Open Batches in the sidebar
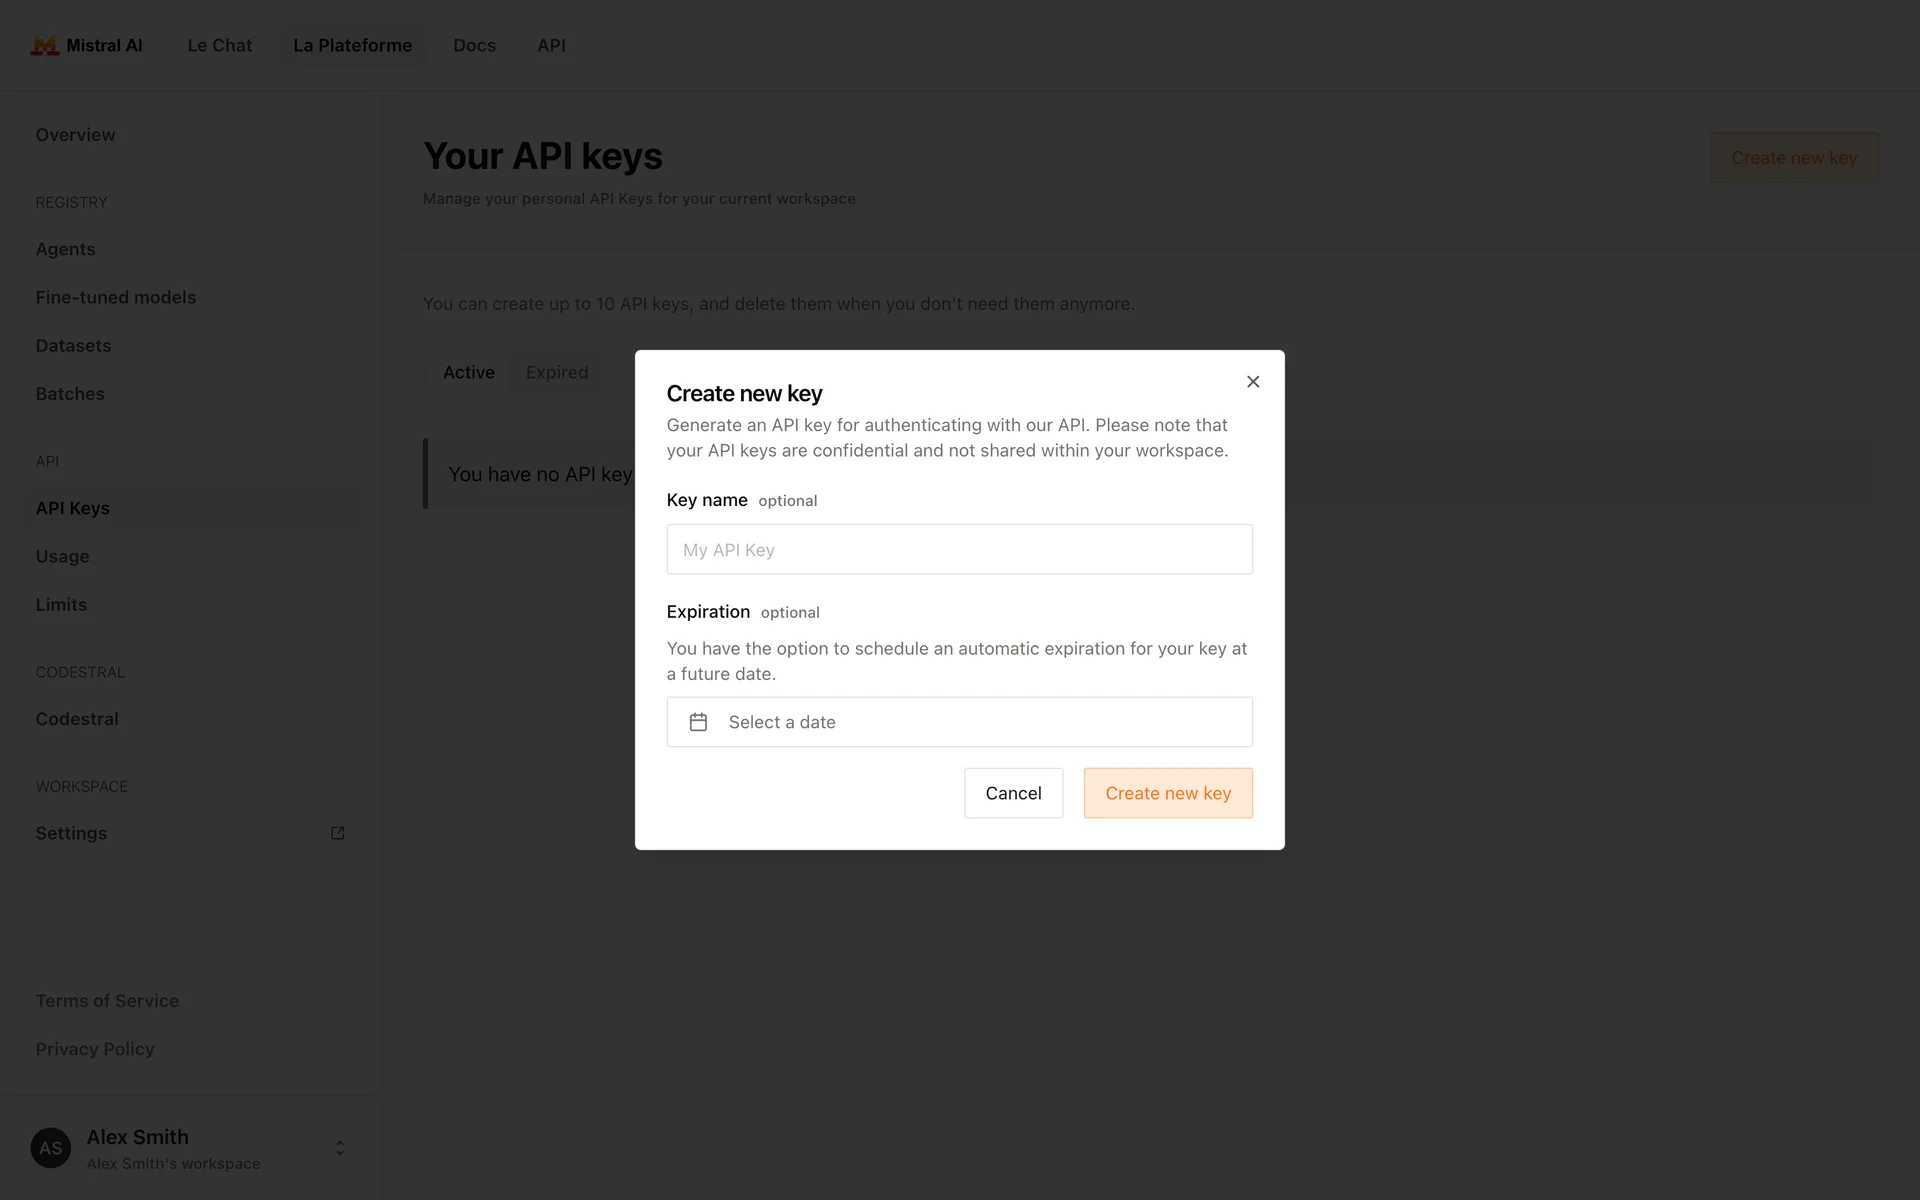This screenshot has height=1200, width=1920. click(x=70, y=394)
